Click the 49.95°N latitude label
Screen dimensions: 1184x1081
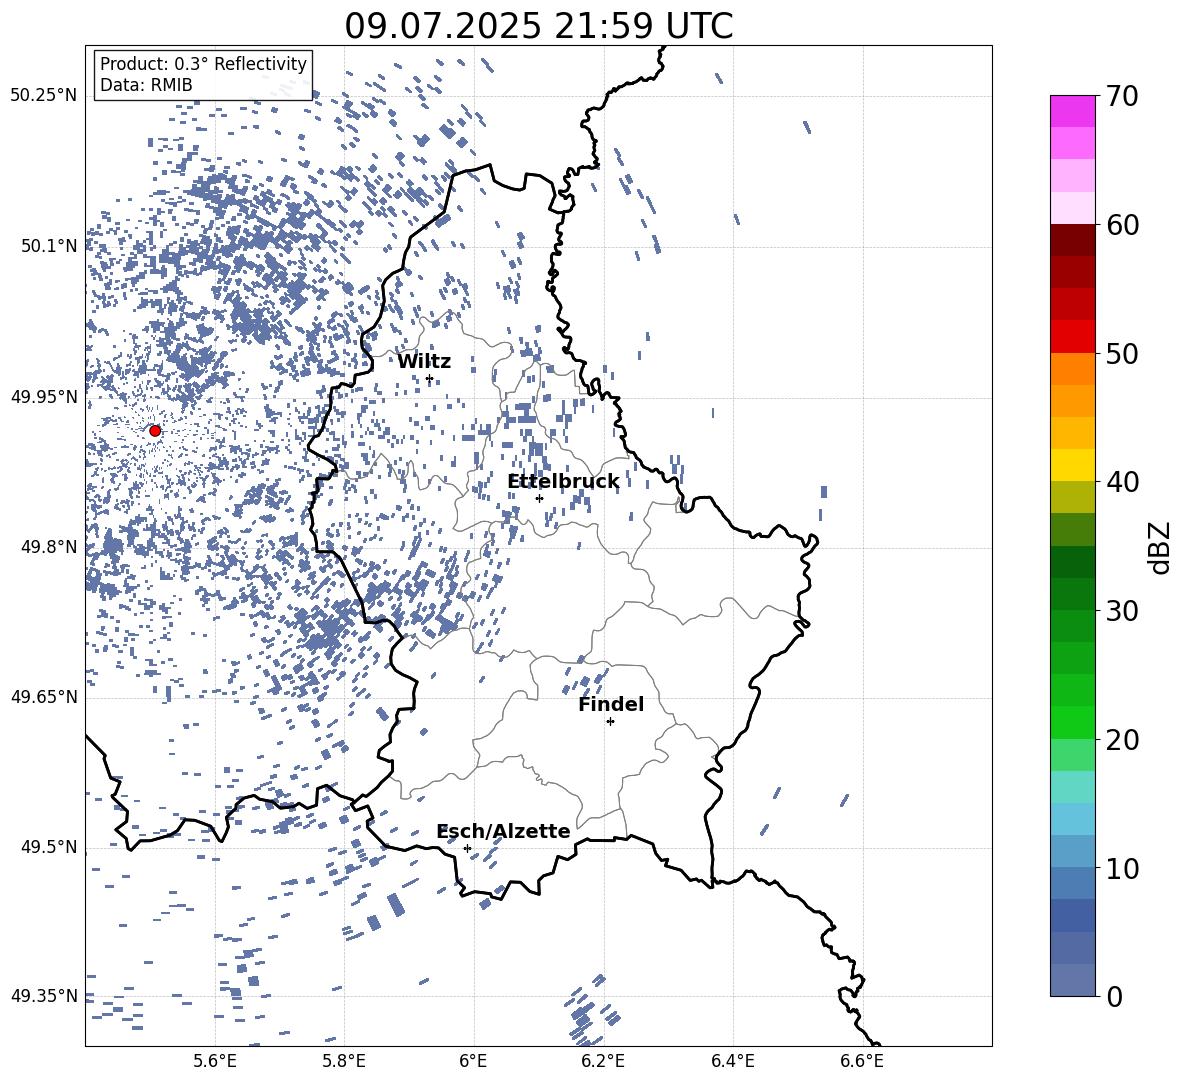click(x=44, y=397)
